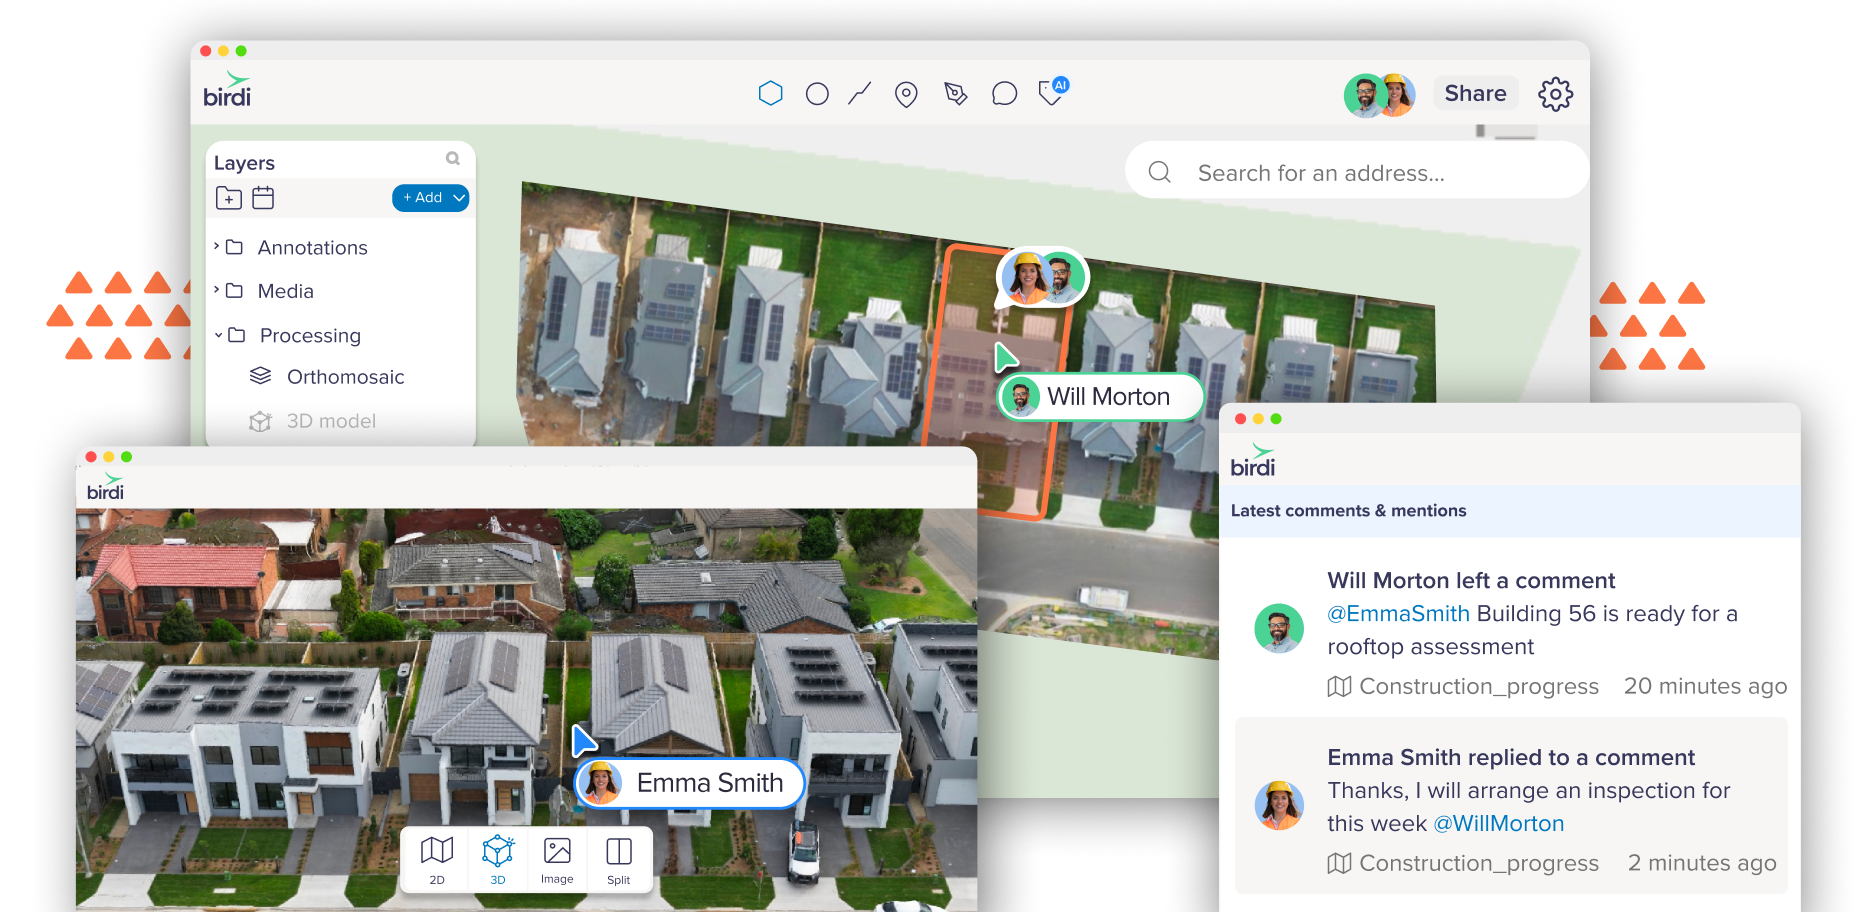Close the comments window
The height and width of the screenshot is (912, 1864).
tap(1241, 419)
